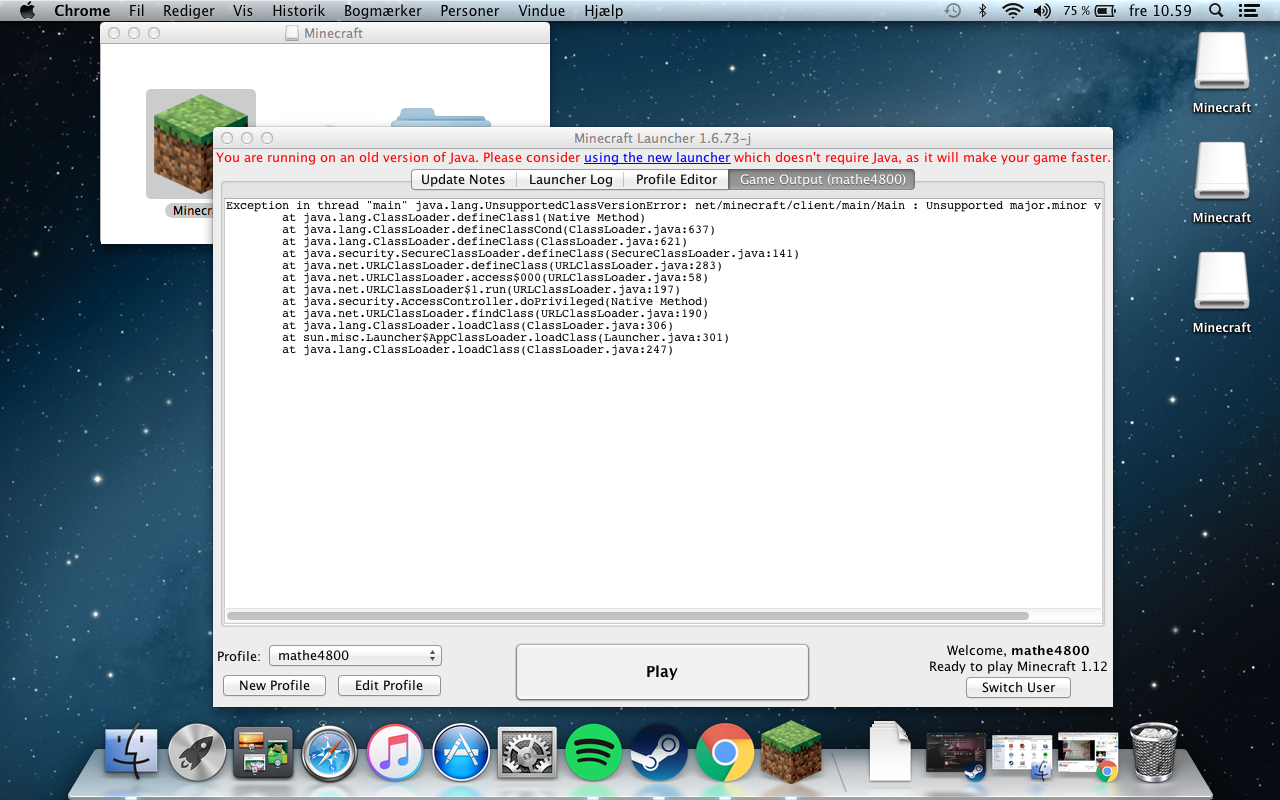Open Finder from the dock
1280x800 pixels.
(x=131, y=752)
